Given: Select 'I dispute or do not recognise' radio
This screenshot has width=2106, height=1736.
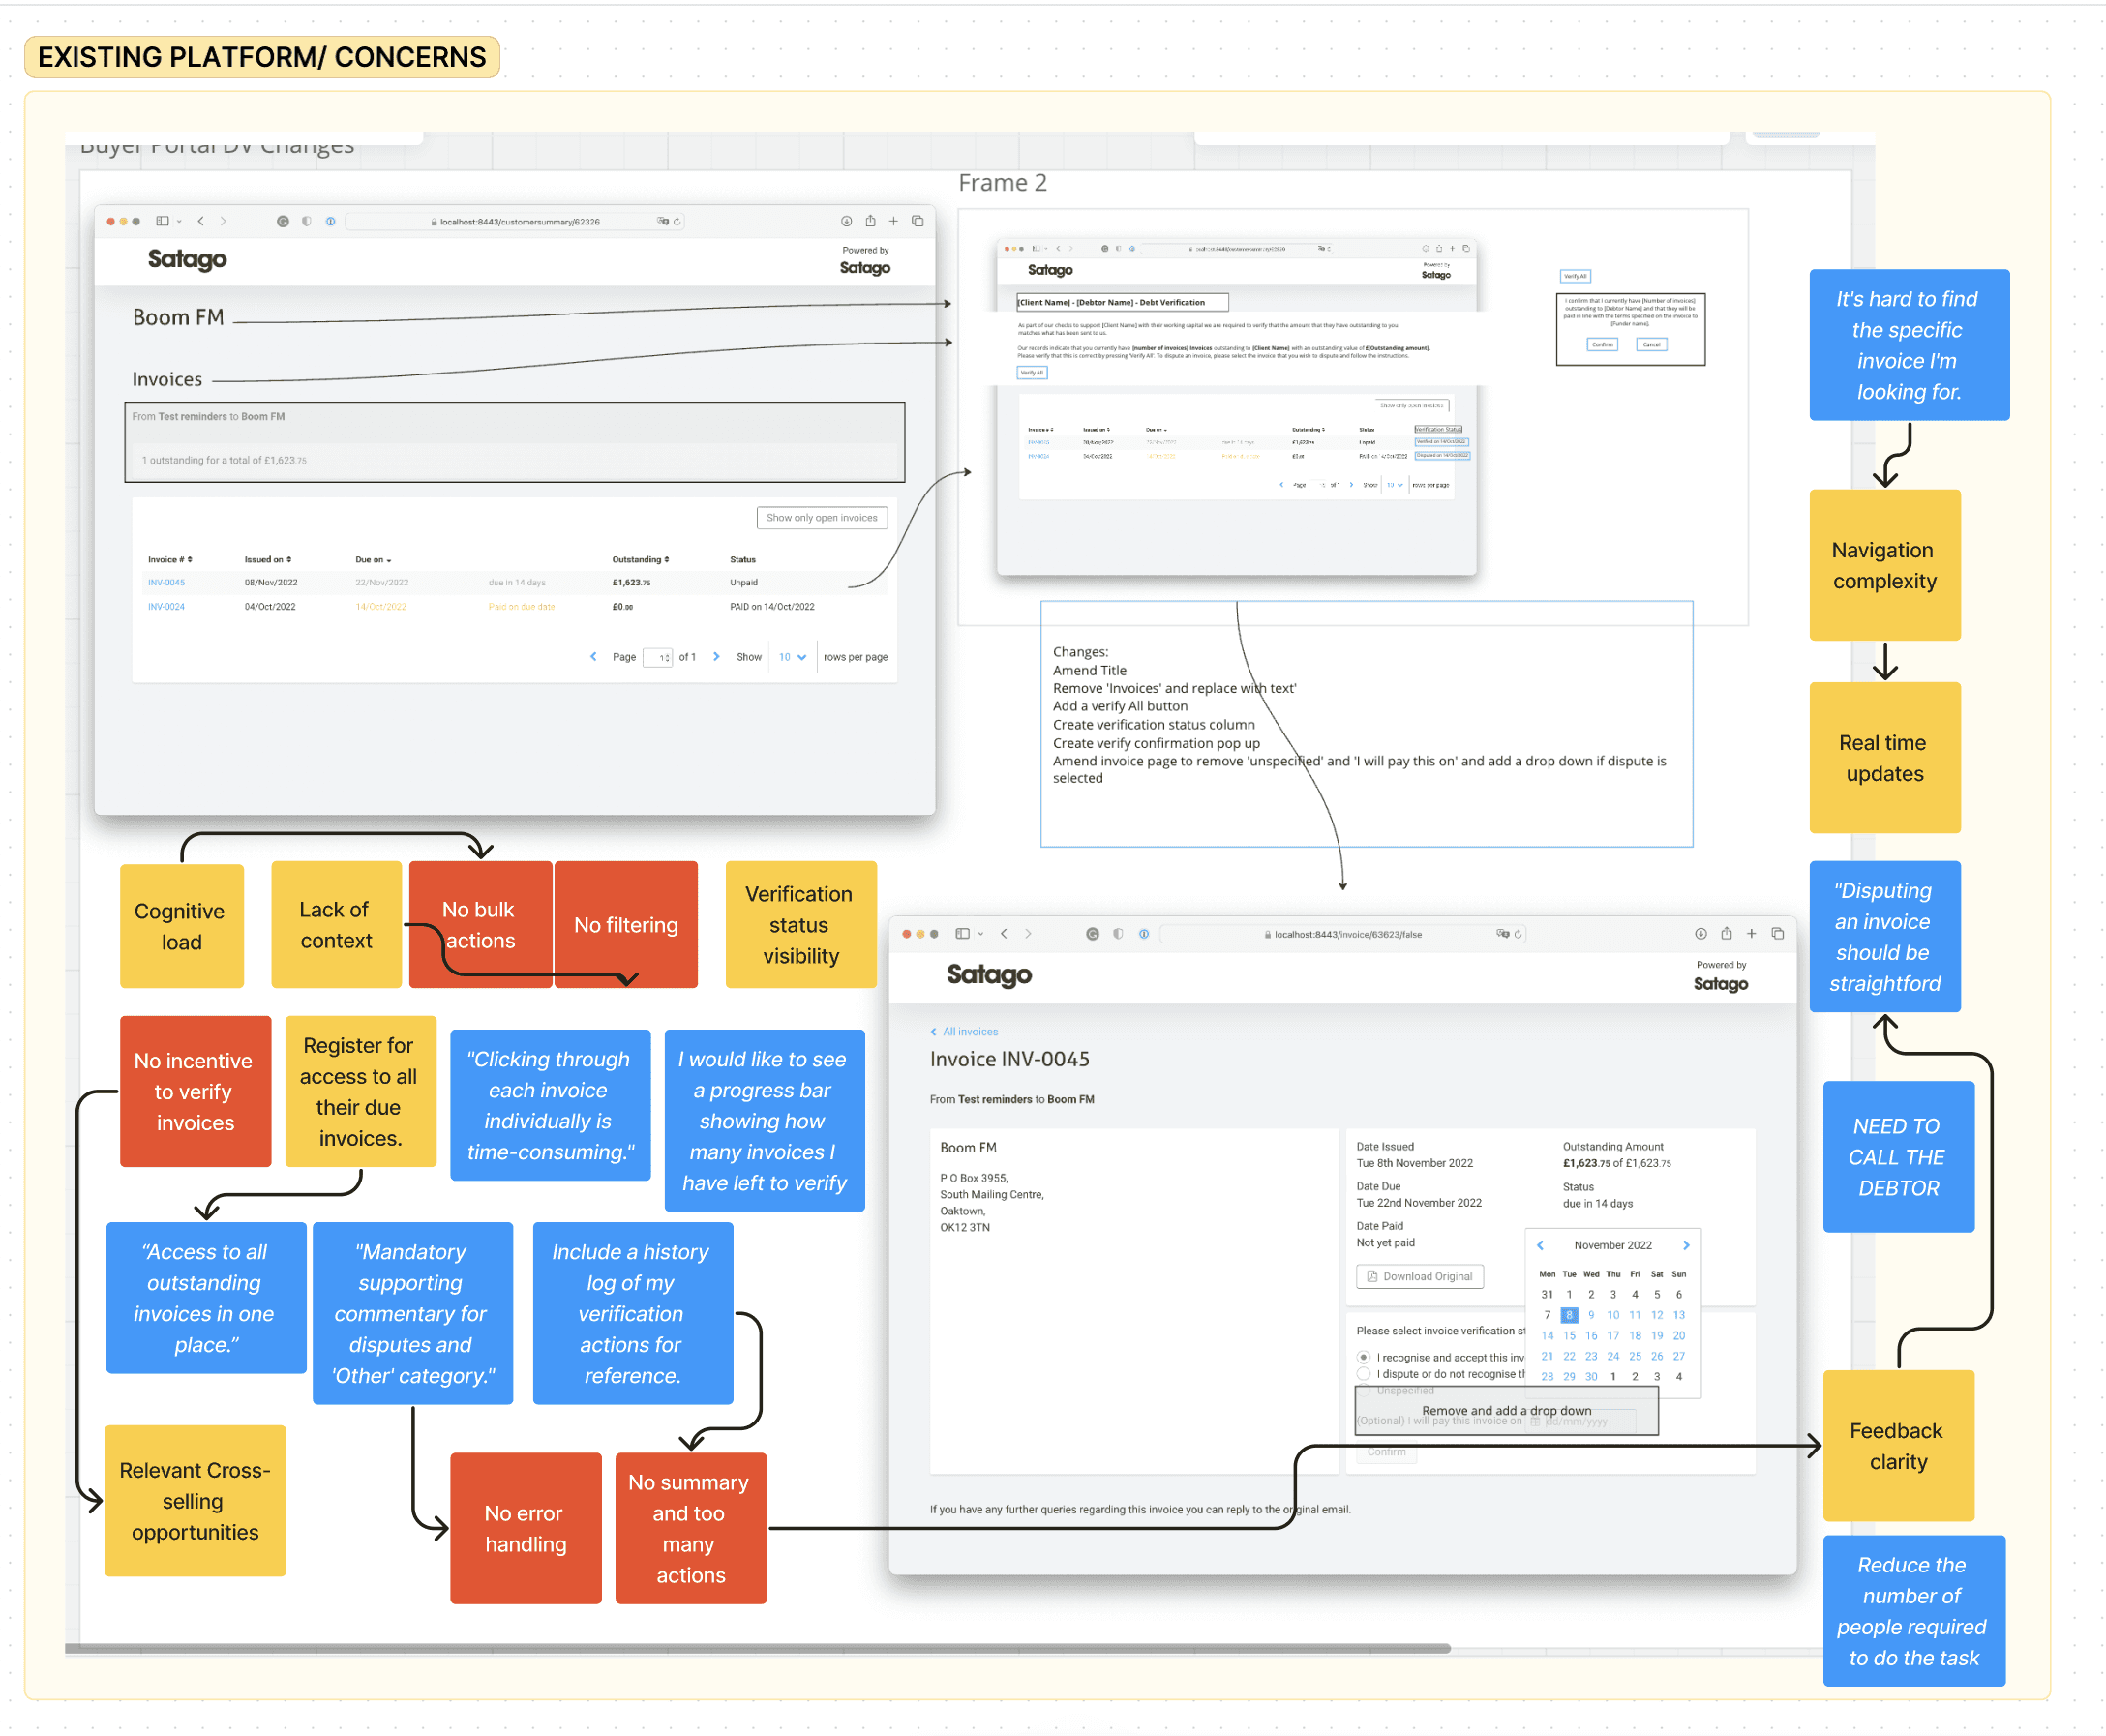Looking at the screenshot, I should [1363, 1374].
